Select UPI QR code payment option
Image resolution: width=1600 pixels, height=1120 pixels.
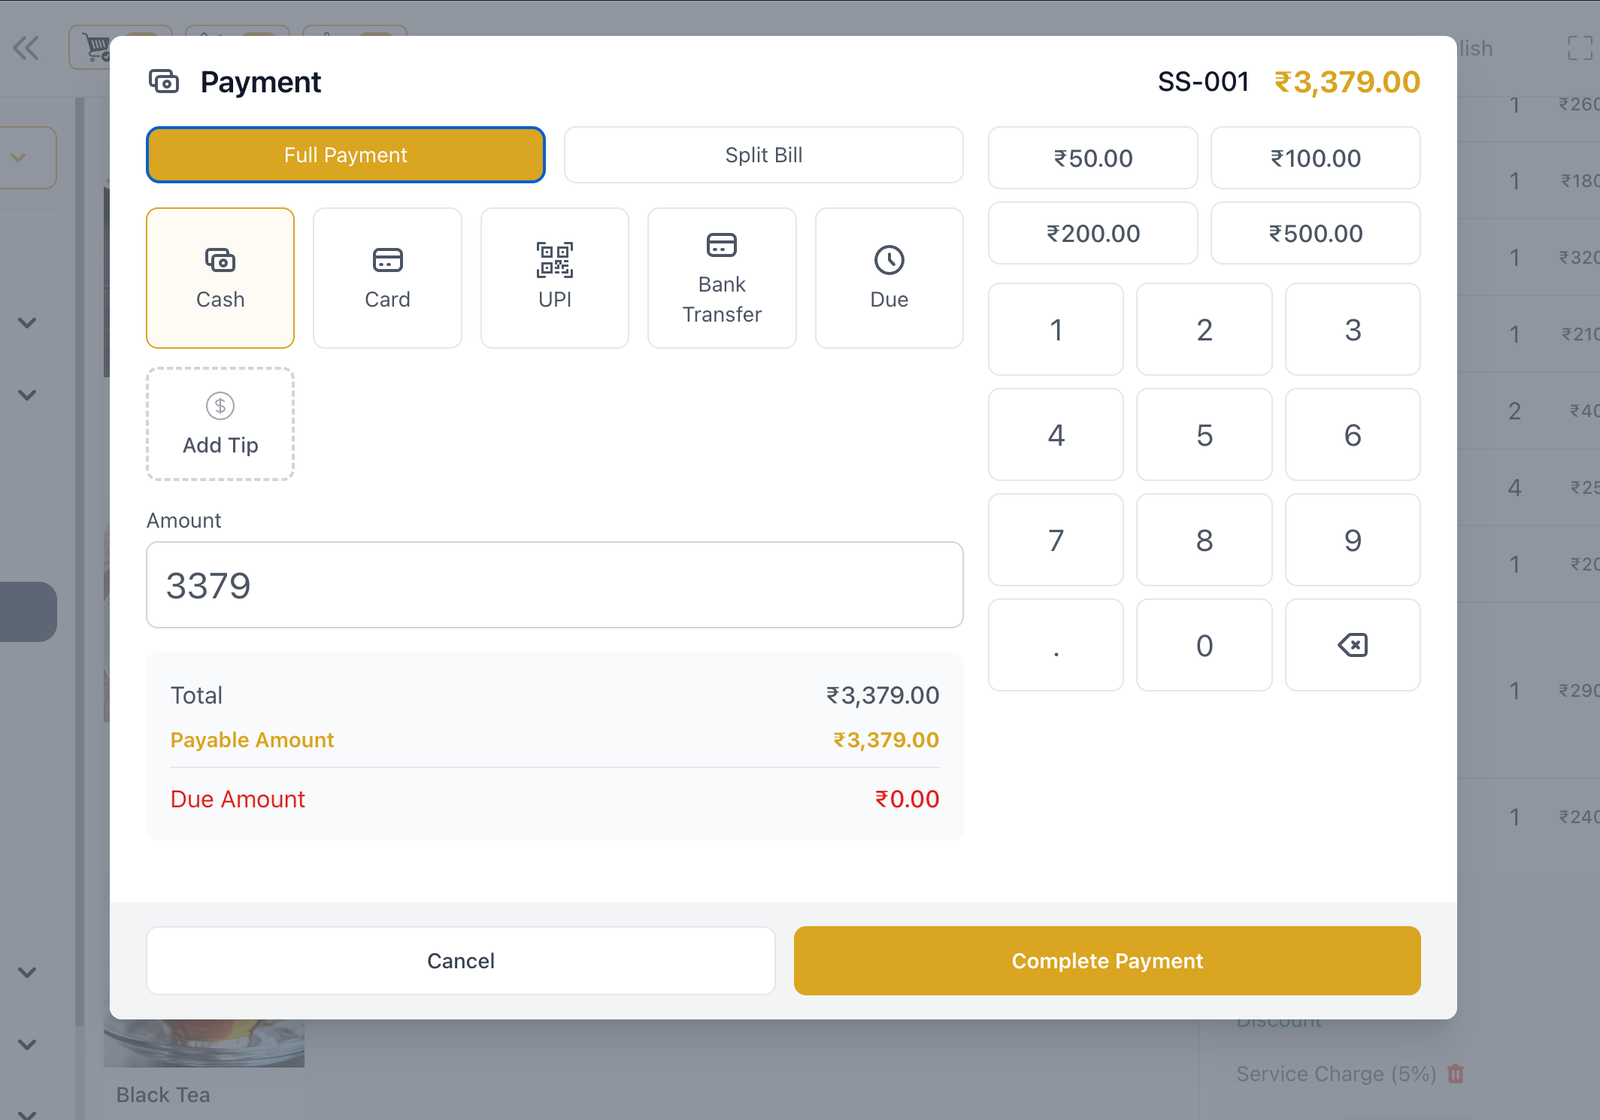point(554,278)
